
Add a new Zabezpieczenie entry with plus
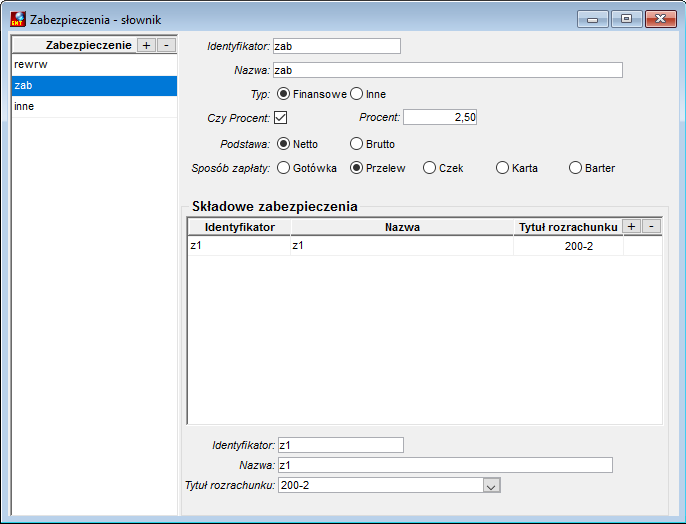(147, 45)
